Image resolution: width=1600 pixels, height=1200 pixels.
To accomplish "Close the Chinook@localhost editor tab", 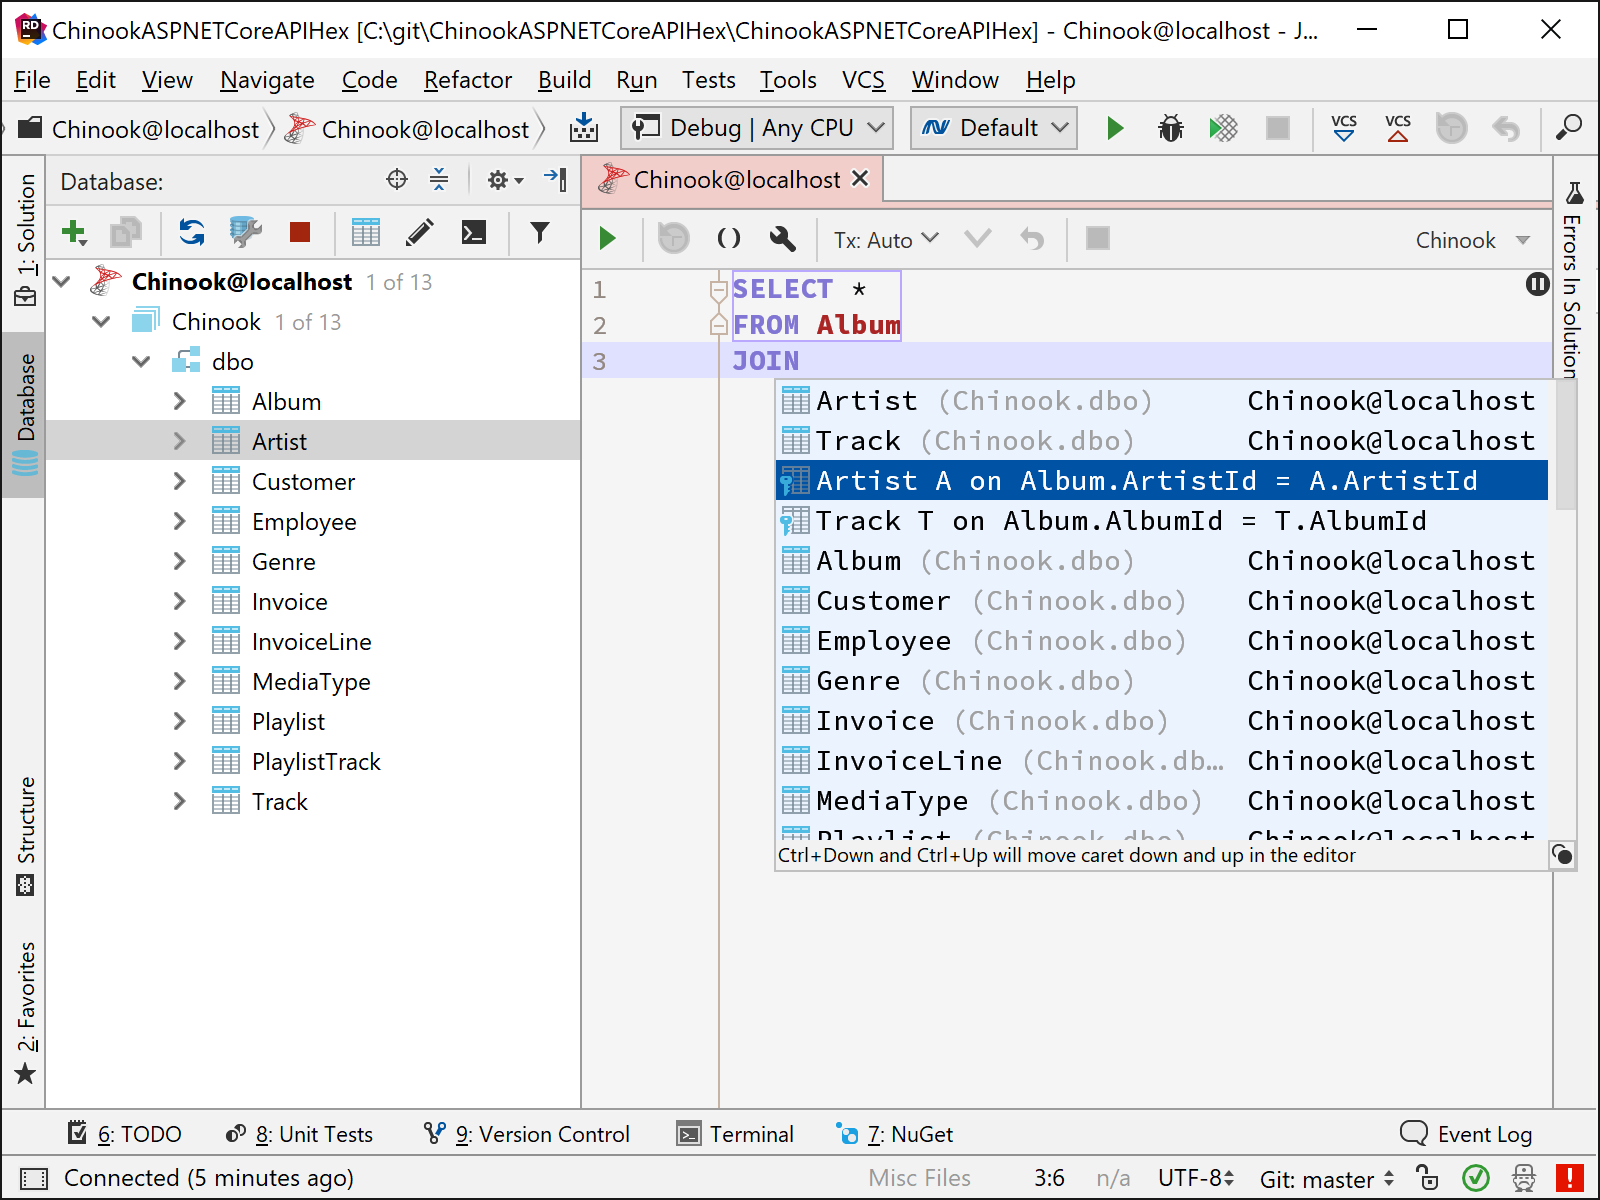I will (860, 179).
